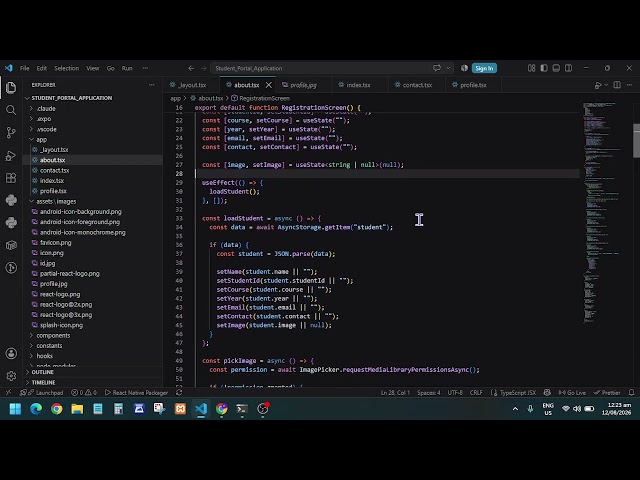Click Go Live in the status bar
The height and width of the screenshot is (480, 640).
572,393
